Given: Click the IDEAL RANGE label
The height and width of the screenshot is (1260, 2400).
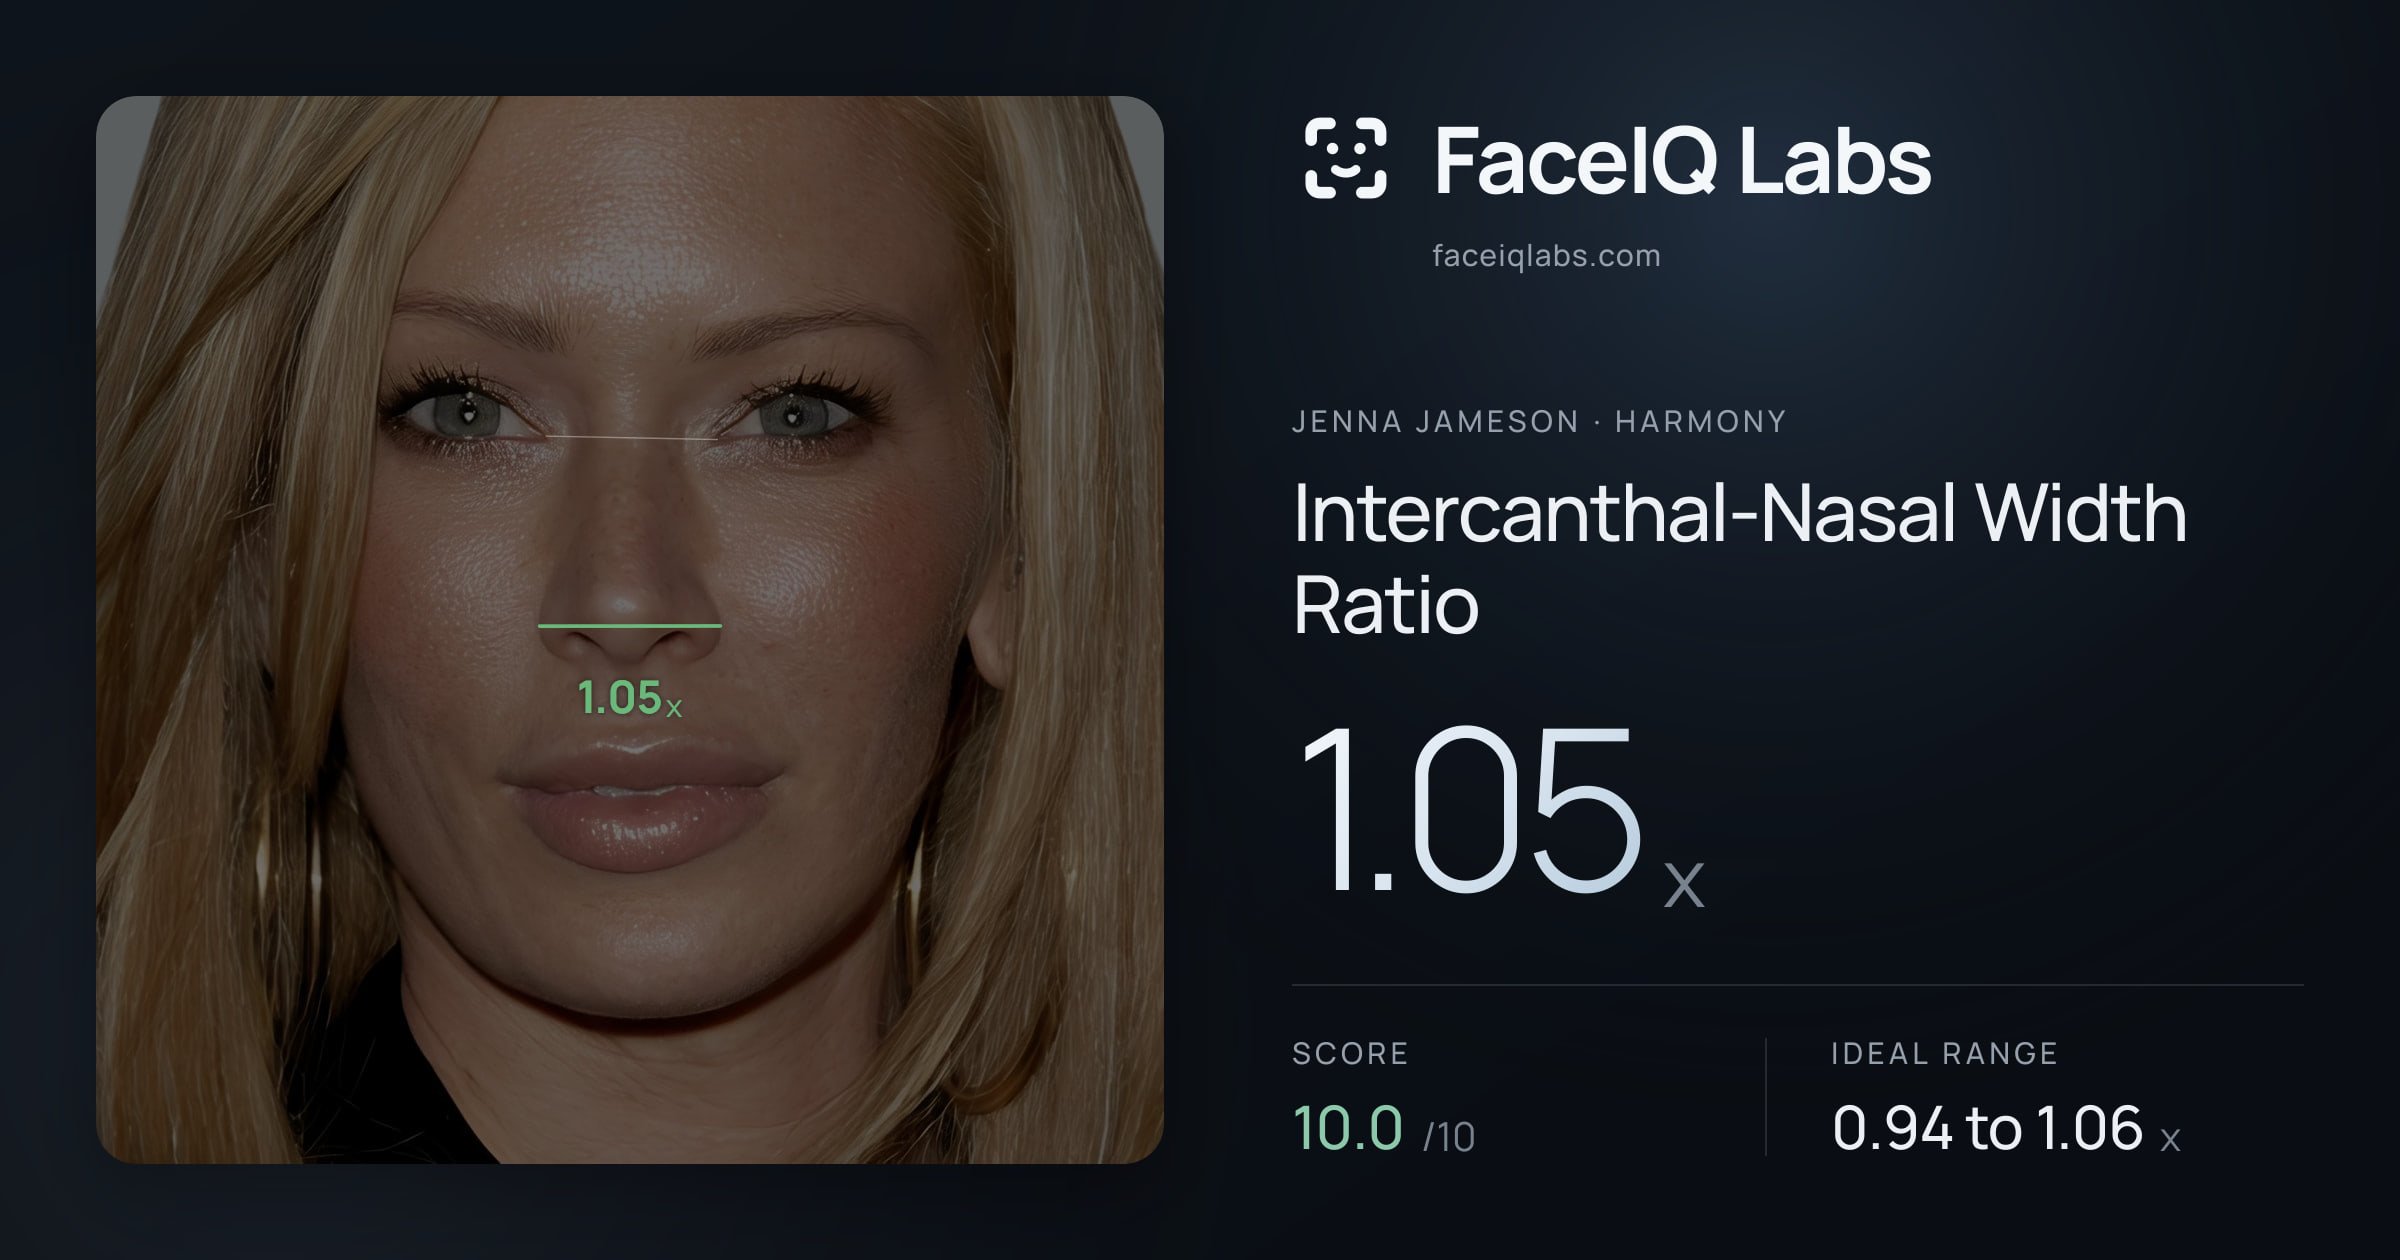Looking at the screenshot, I should pos(1944,1053).
